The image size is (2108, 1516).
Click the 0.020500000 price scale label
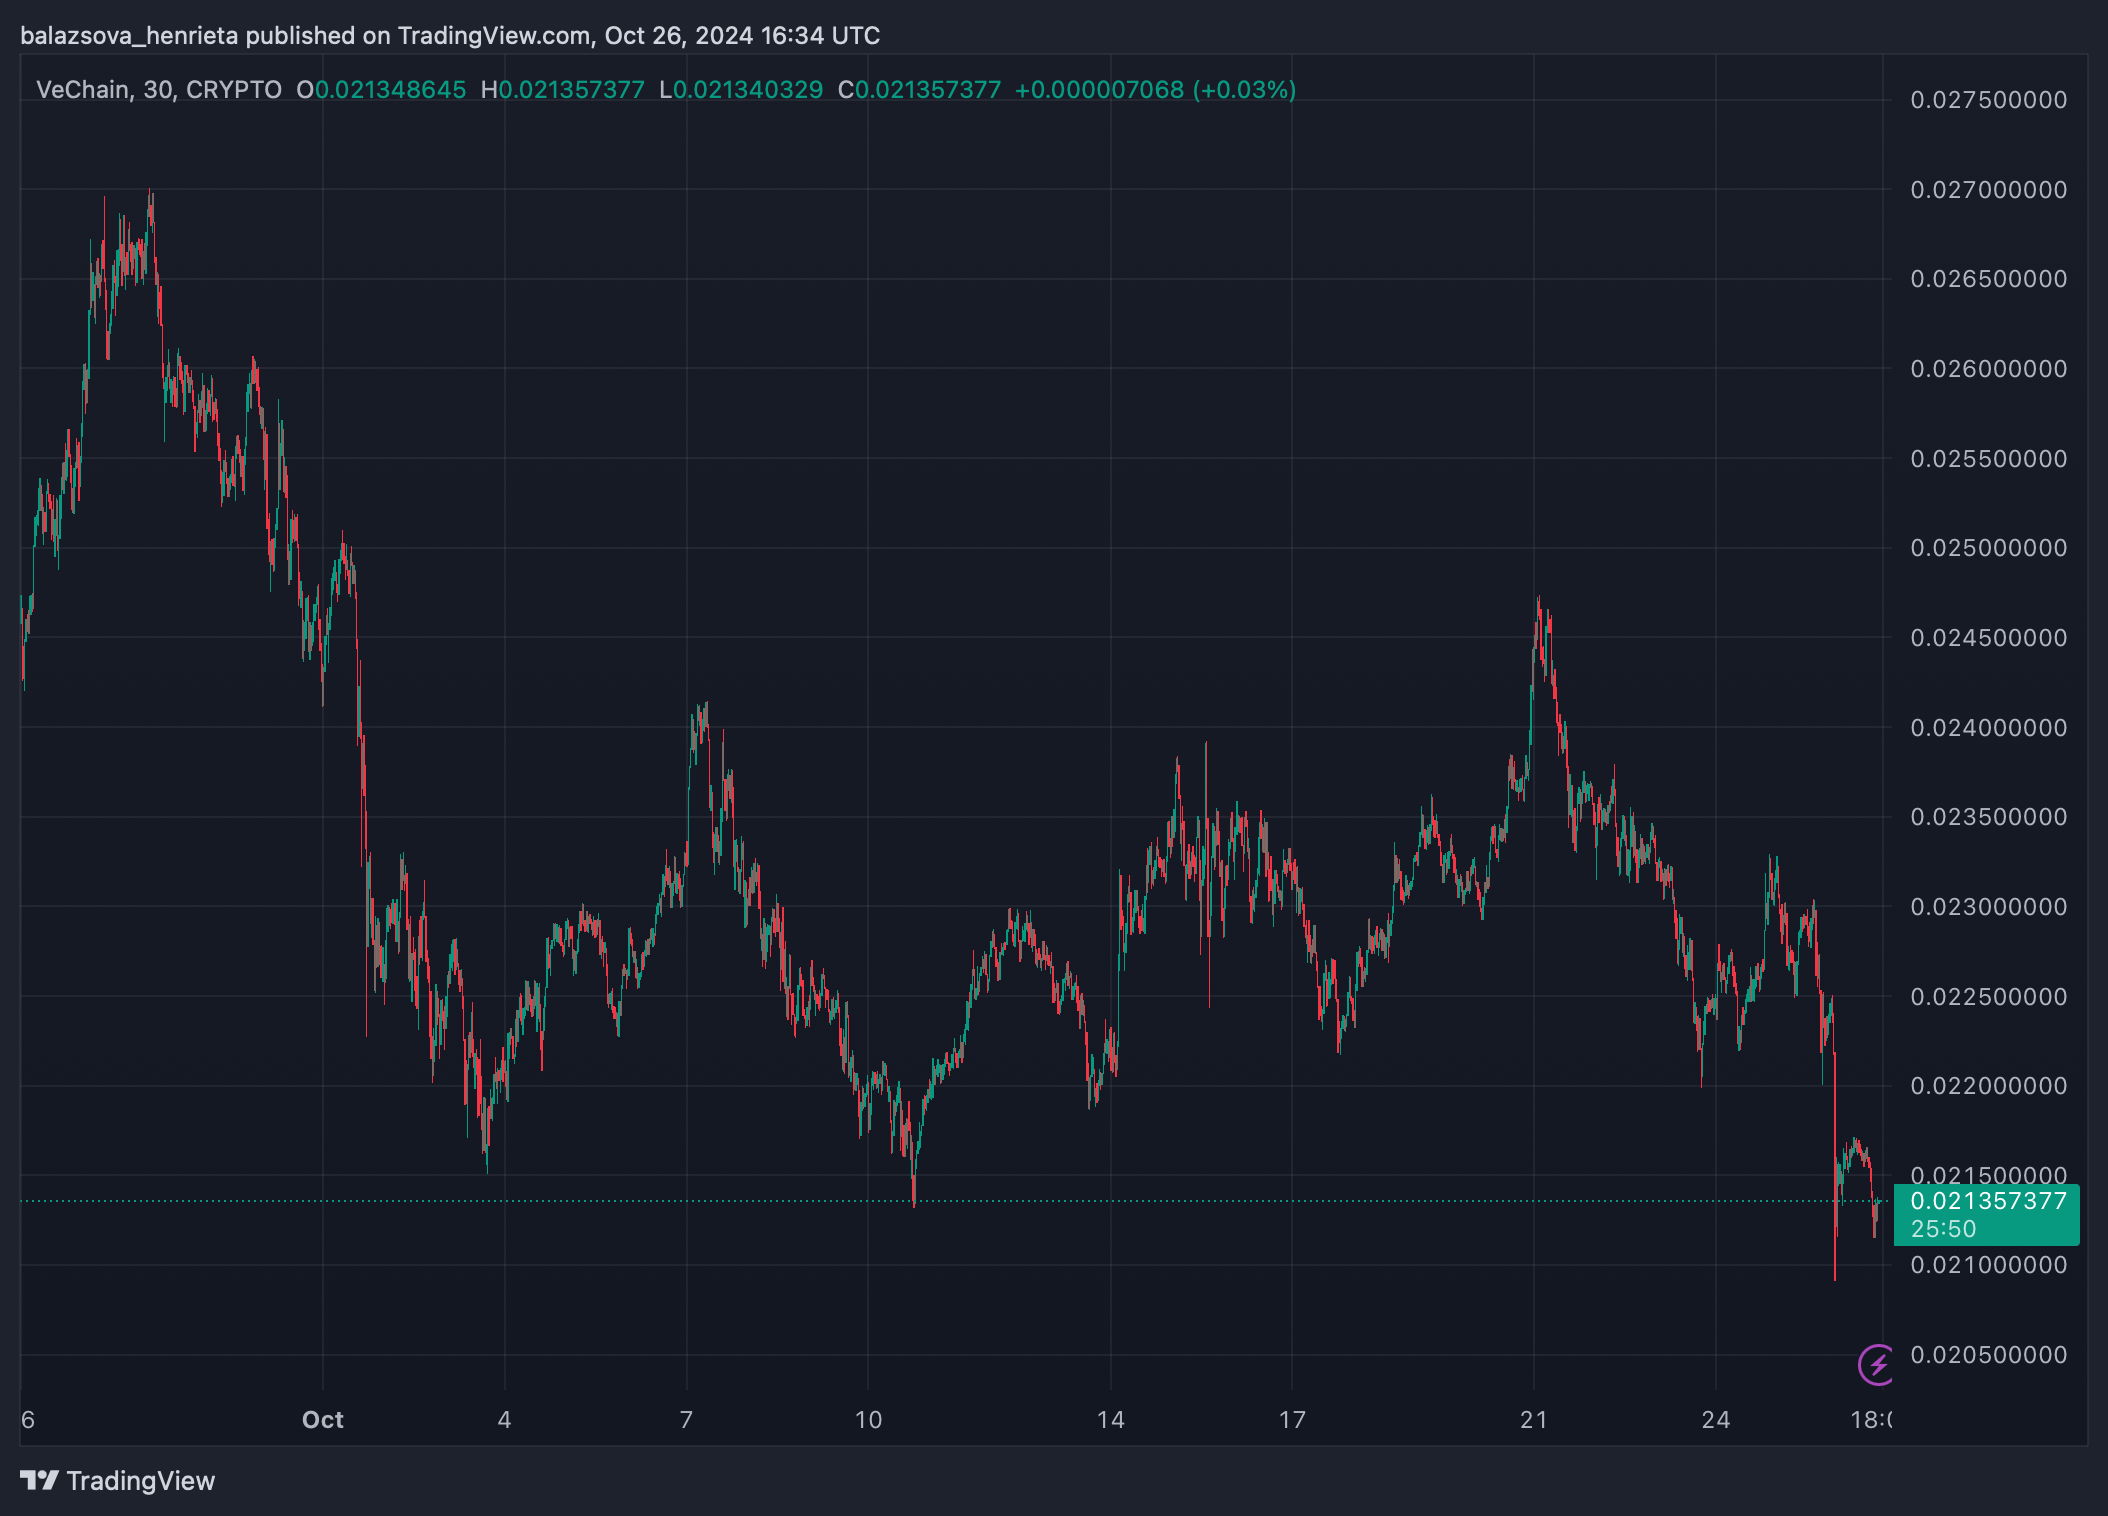point(1988,1355)
